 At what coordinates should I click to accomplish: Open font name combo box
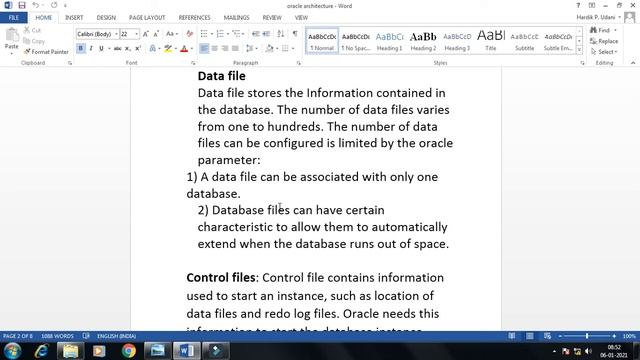point(97,34)
